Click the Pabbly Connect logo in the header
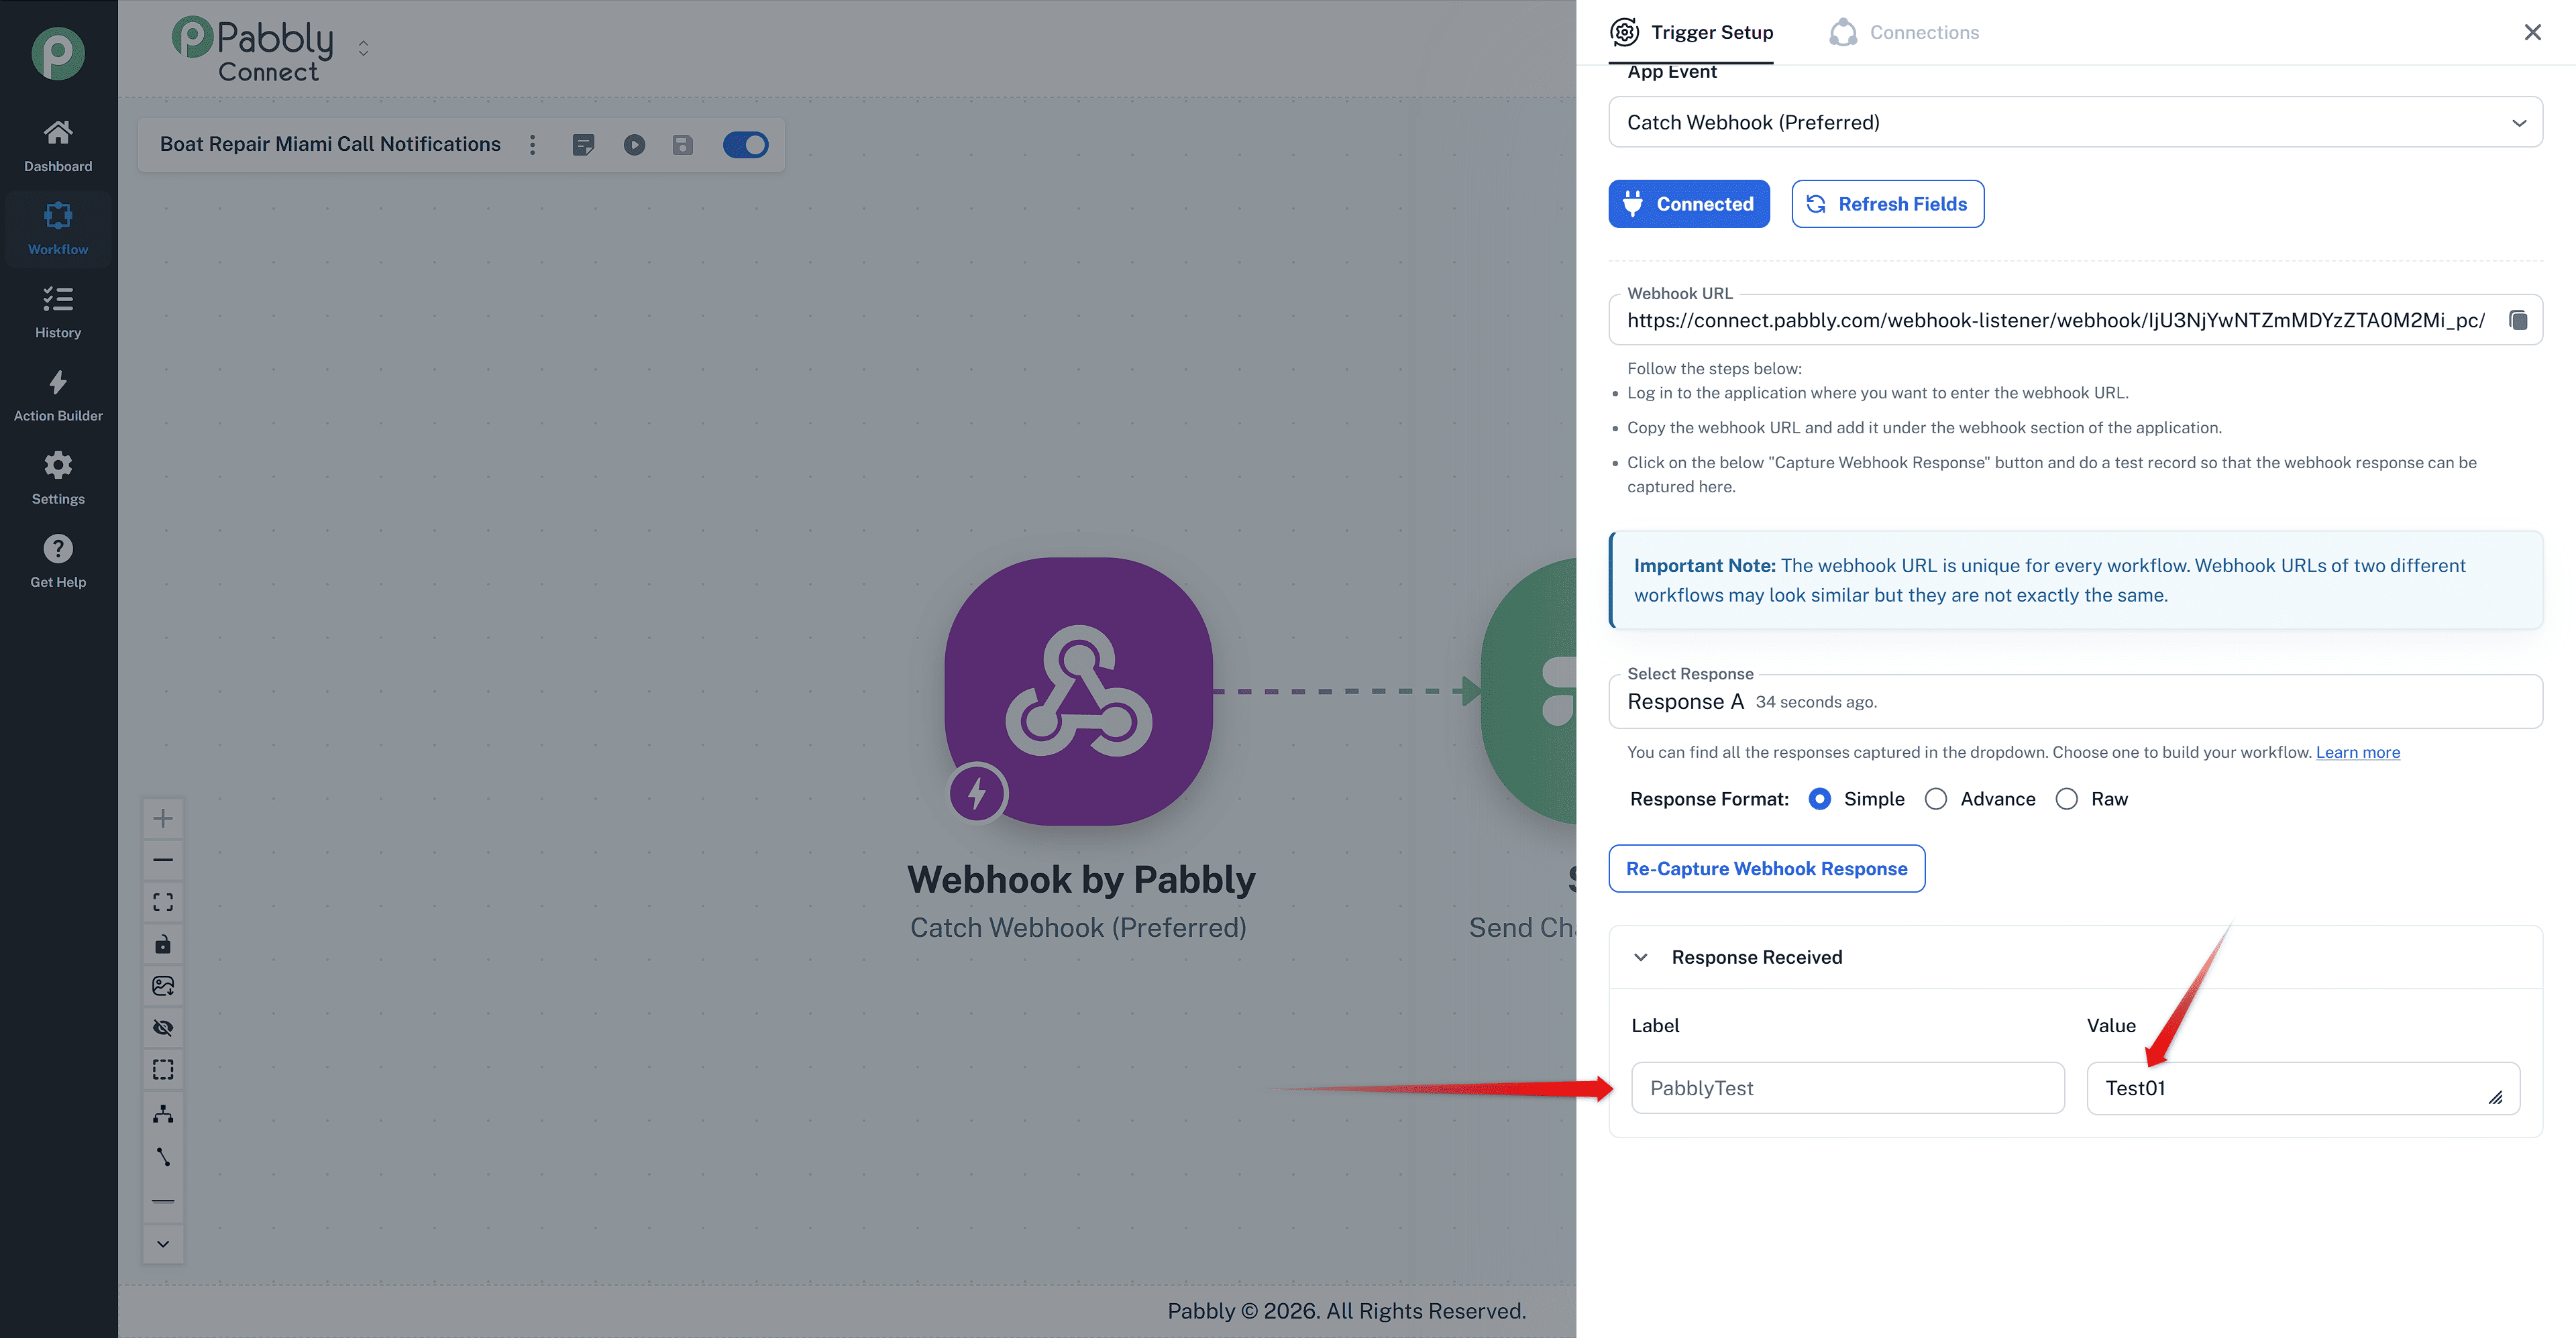Screen dimensions: 2576x1338 (x=253, y=49)
